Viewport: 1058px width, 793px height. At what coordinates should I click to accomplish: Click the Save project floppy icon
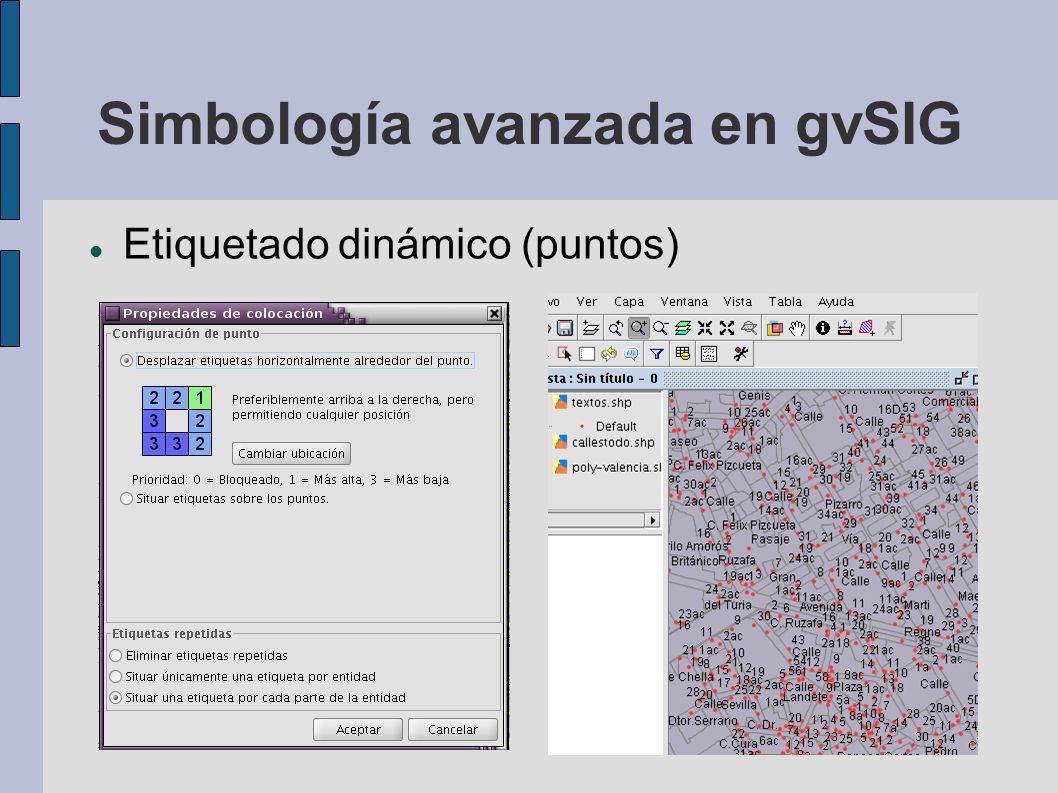pyautogui.click(x=565, y=329)
